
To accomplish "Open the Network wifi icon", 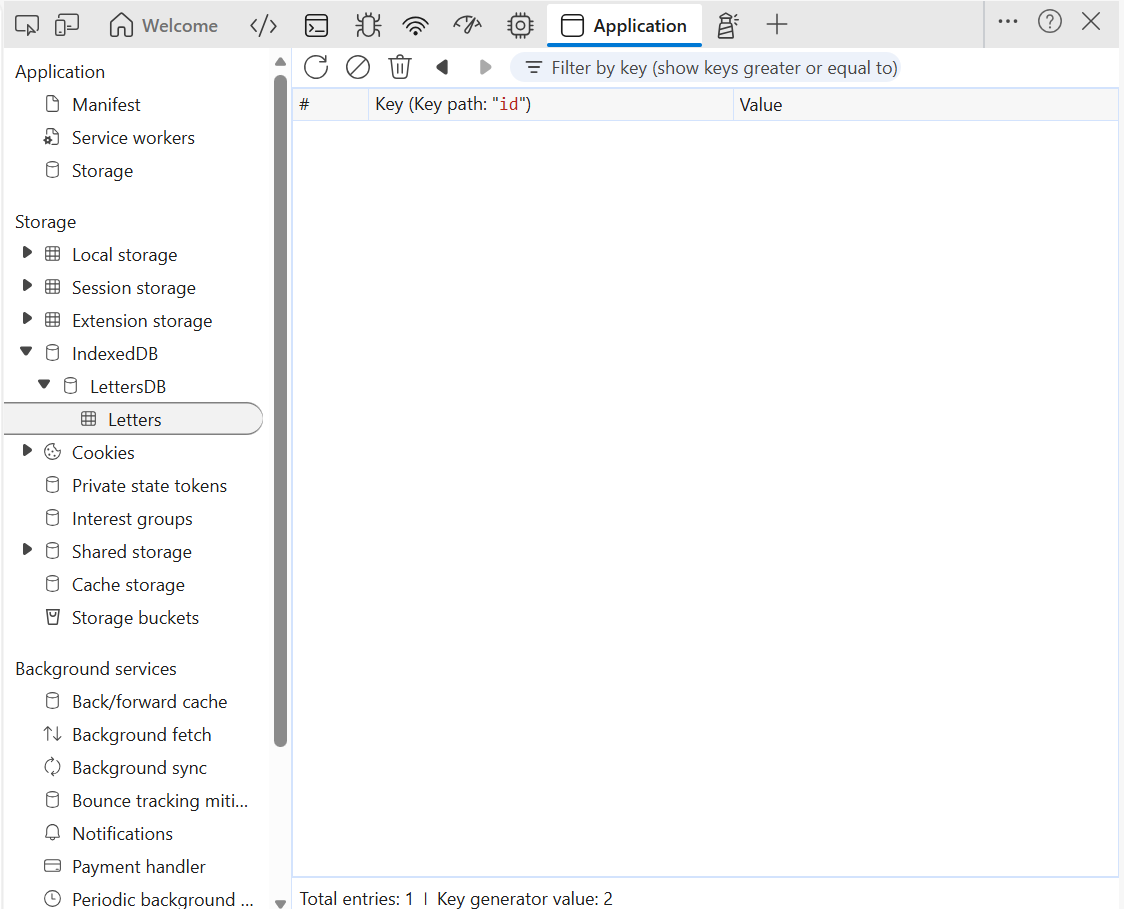I will click(x=416, y=25).
